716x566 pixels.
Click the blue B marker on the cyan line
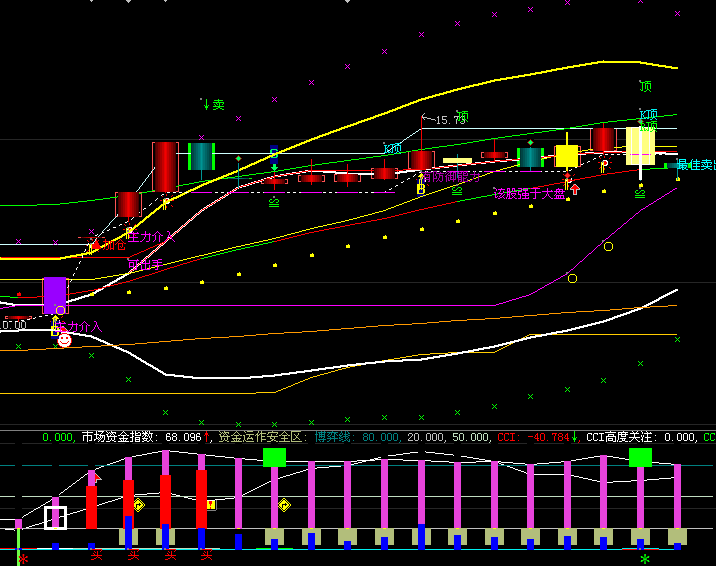coord(274,153)
